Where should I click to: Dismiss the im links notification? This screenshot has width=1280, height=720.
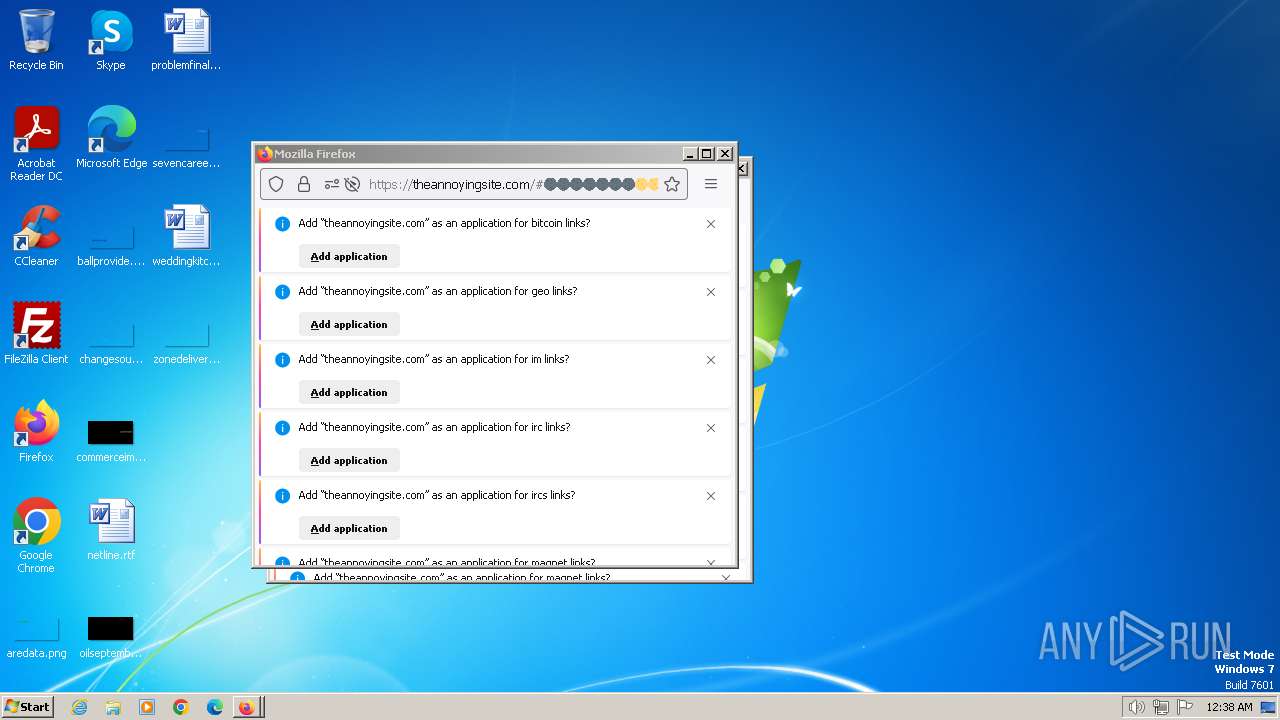[x=711, y=360]
